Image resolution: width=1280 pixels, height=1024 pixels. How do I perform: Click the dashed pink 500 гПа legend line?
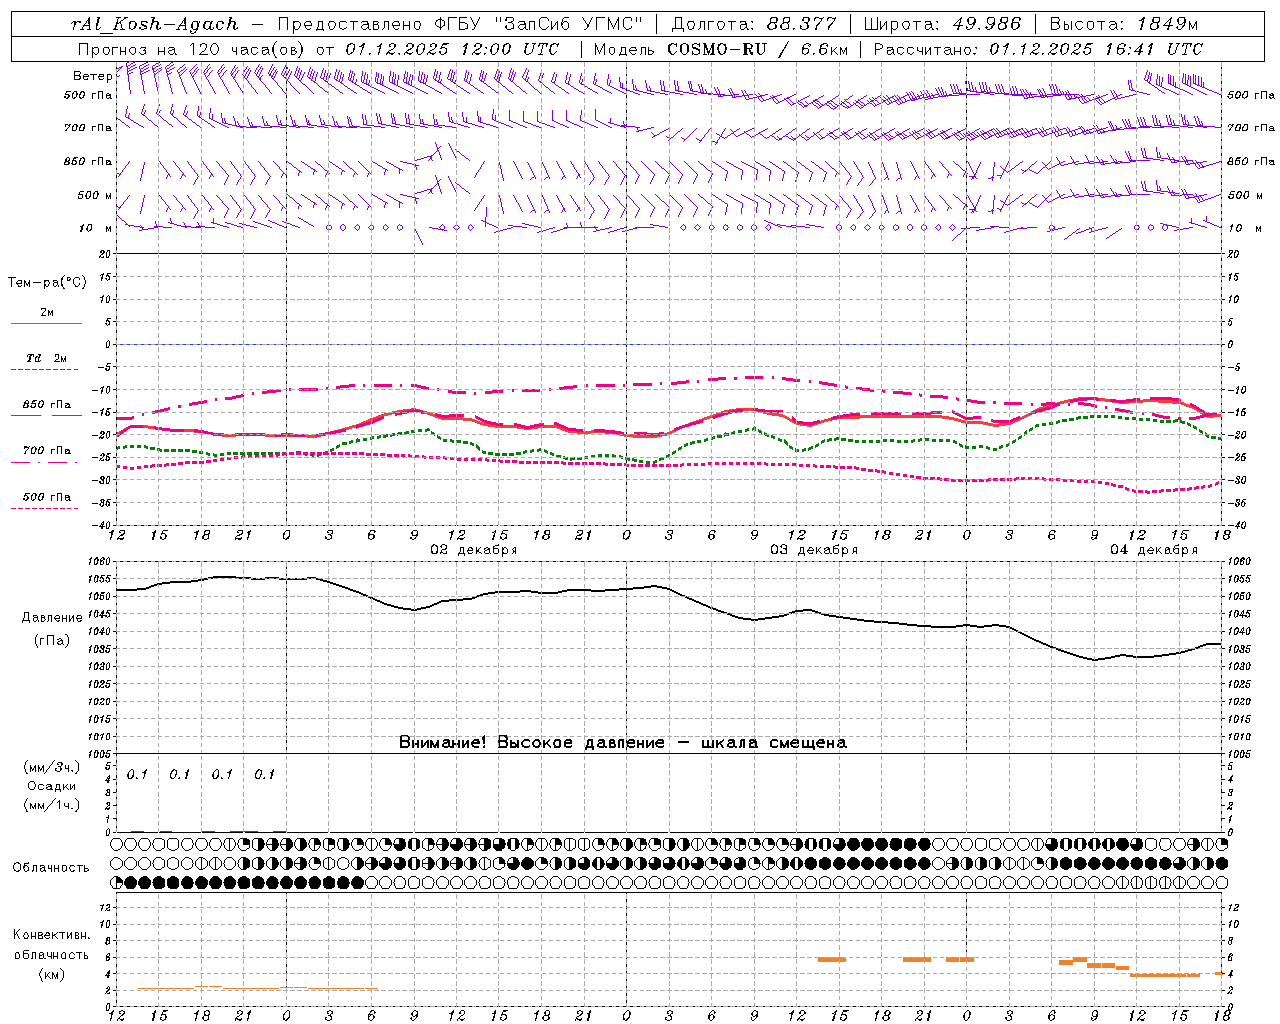46,508
